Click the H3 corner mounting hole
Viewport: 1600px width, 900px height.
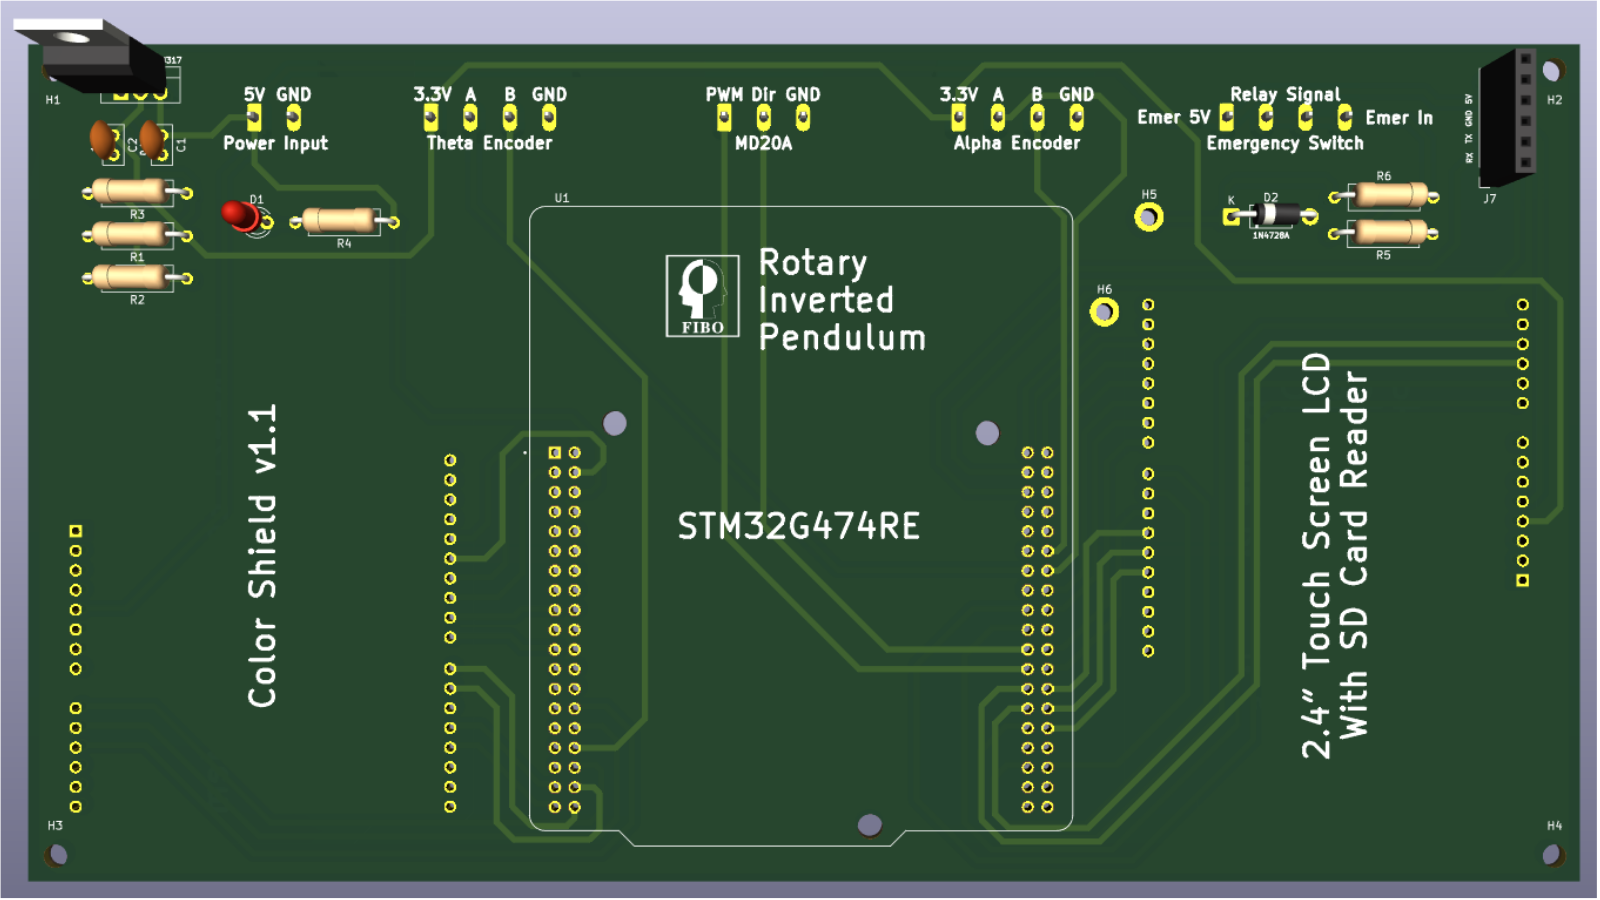tap(57, 854)
